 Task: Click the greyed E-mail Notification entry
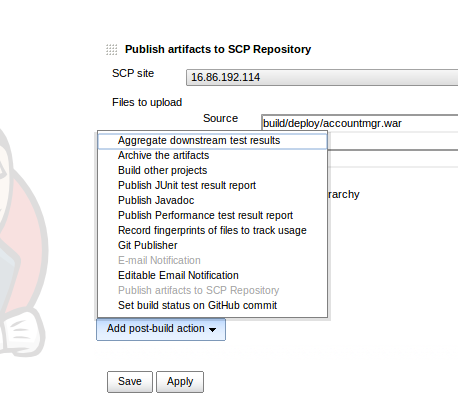(213, 260)
